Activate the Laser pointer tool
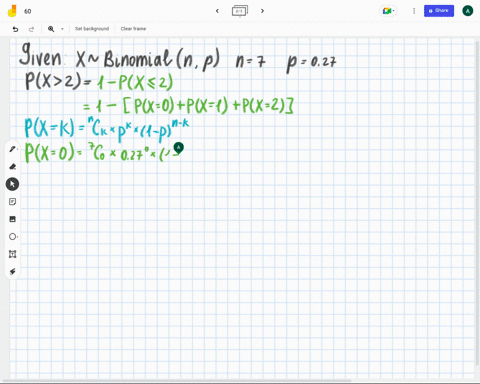This screenshot has width=480, height=384. point(12,272)
